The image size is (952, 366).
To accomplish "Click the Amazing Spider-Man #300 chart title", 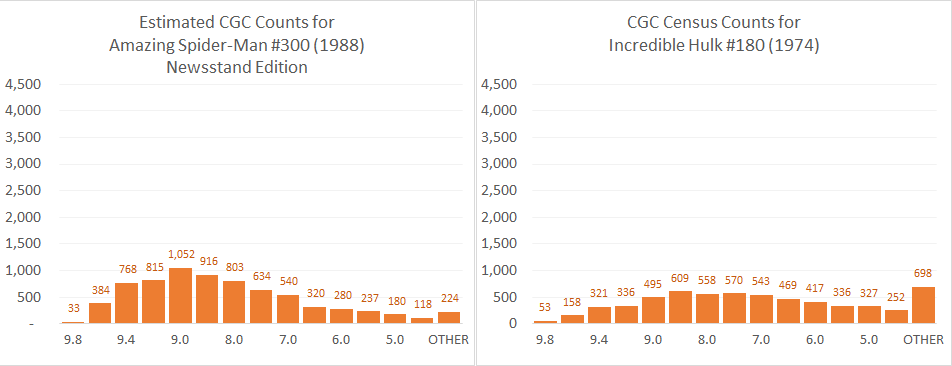I will [x=237, y=45].
